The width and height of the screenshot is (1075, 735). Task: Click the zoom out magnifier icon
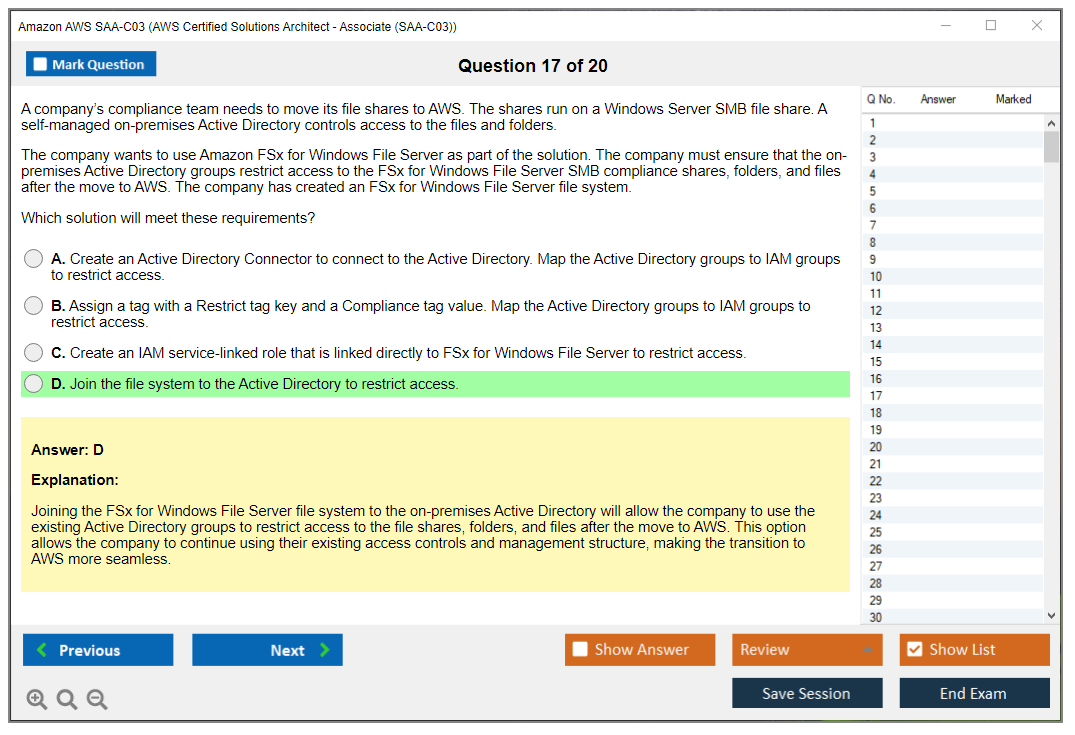click(97, 700)
